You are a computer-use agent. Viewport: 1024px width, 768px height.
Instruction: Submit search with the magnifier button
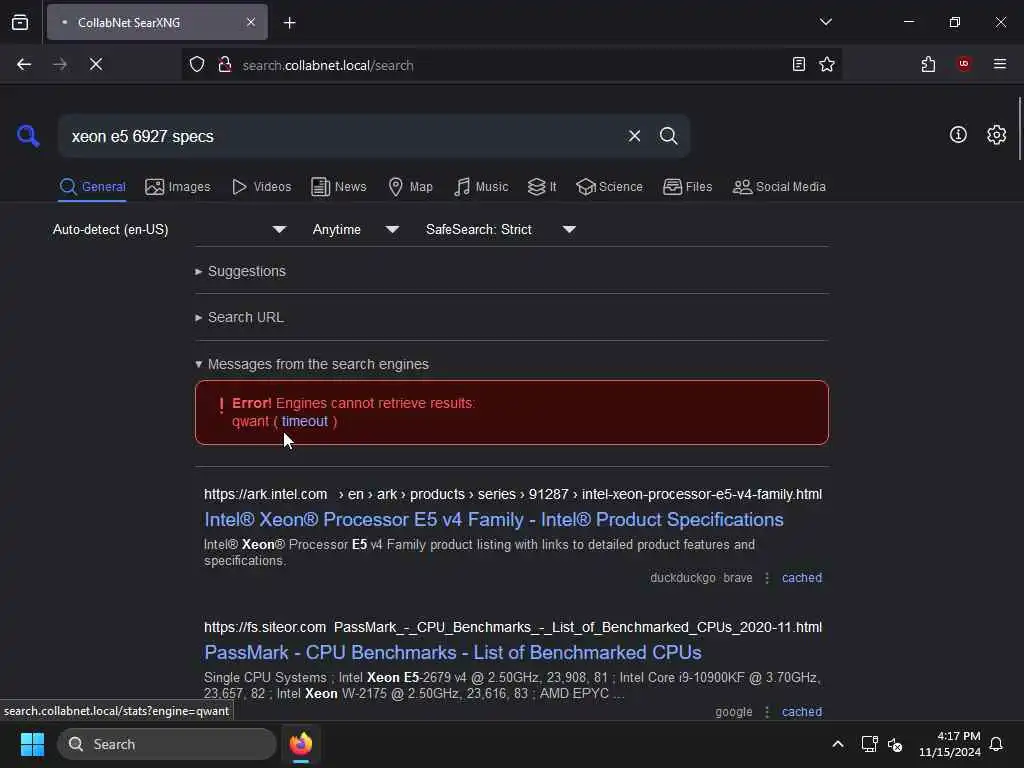click(x=668, y=136)
